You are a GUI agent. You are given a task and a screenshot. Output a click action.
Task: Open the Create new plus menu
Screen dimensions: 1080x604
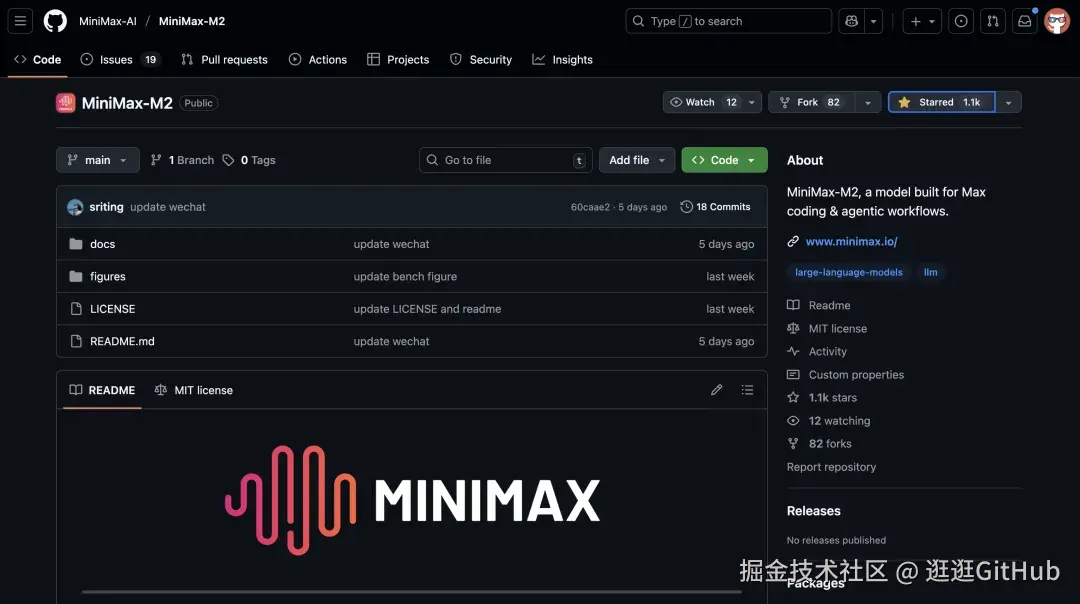coord(922,21)
